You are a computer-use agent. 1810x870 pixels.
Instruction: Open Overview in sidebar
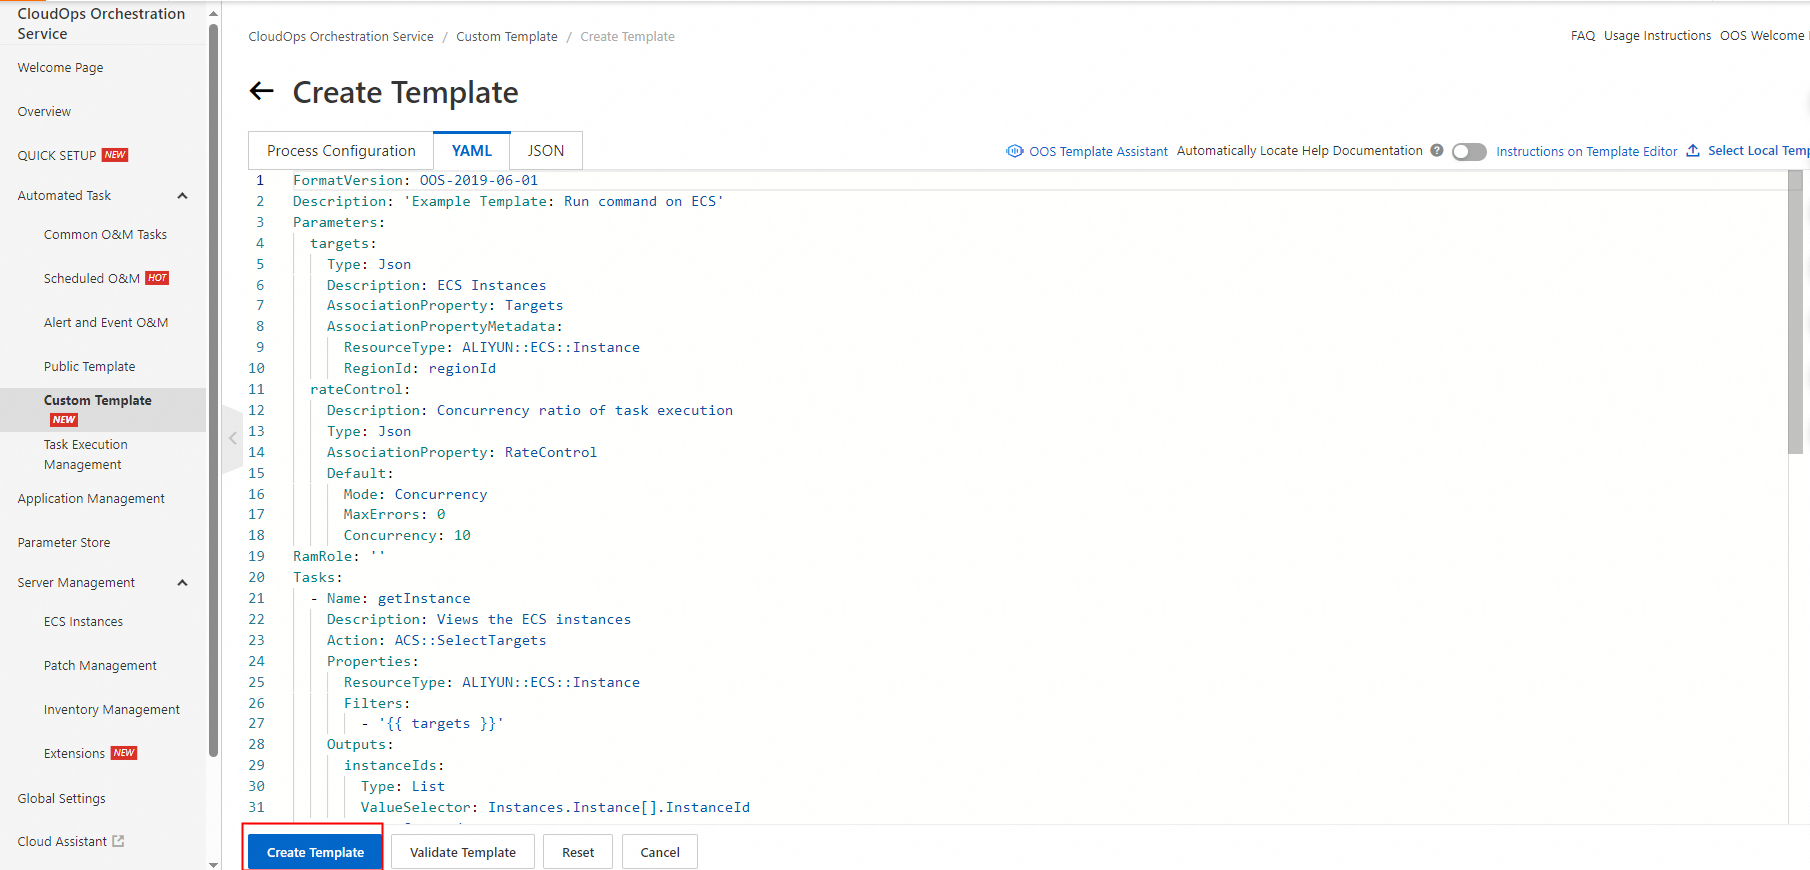pyautogui.click(x=44, y=112)
